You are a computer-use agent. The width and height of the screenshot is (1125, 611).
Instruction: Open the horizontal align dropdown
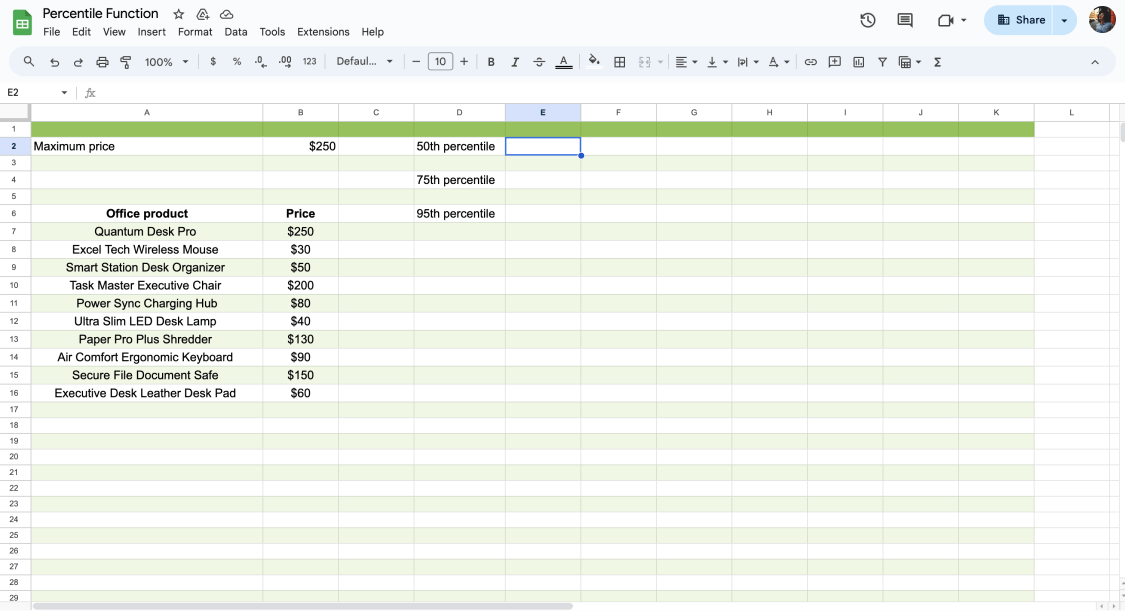pyautogui.click(x=687, y=61)
